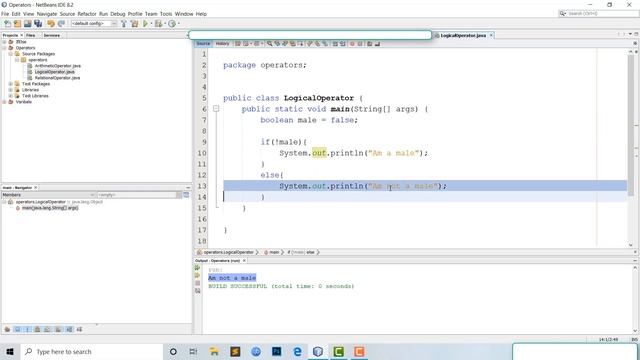
Task: Click the Comment icon in editor toolbar
Action: pos(369,44)
